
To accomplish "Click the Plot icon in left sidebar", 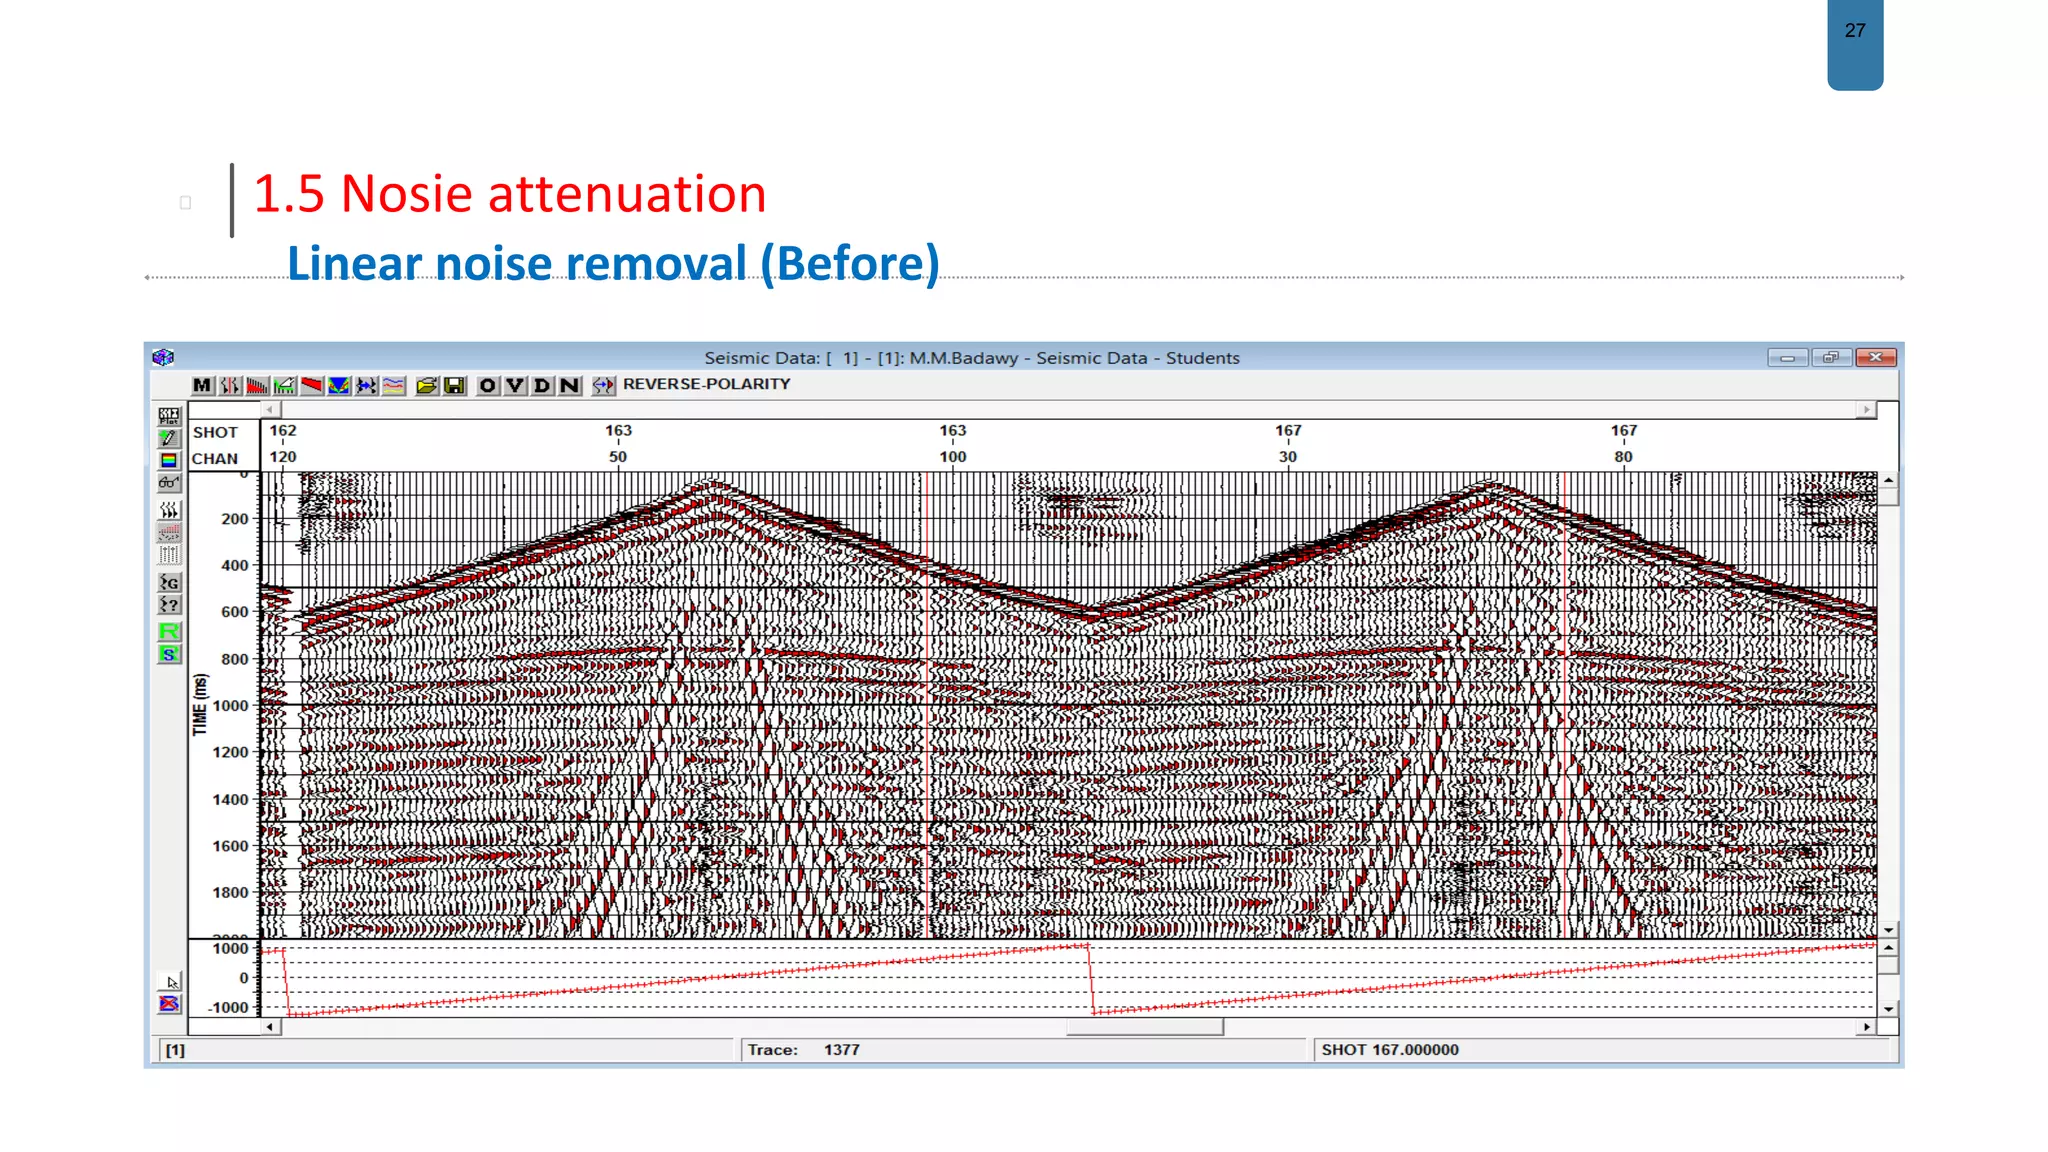I will 169,415.
